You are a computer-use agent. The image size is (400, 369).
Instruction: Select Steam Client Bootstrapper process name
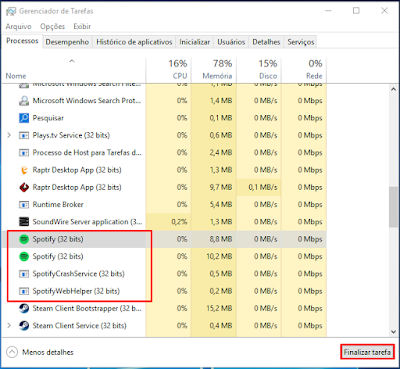[87, 308]
